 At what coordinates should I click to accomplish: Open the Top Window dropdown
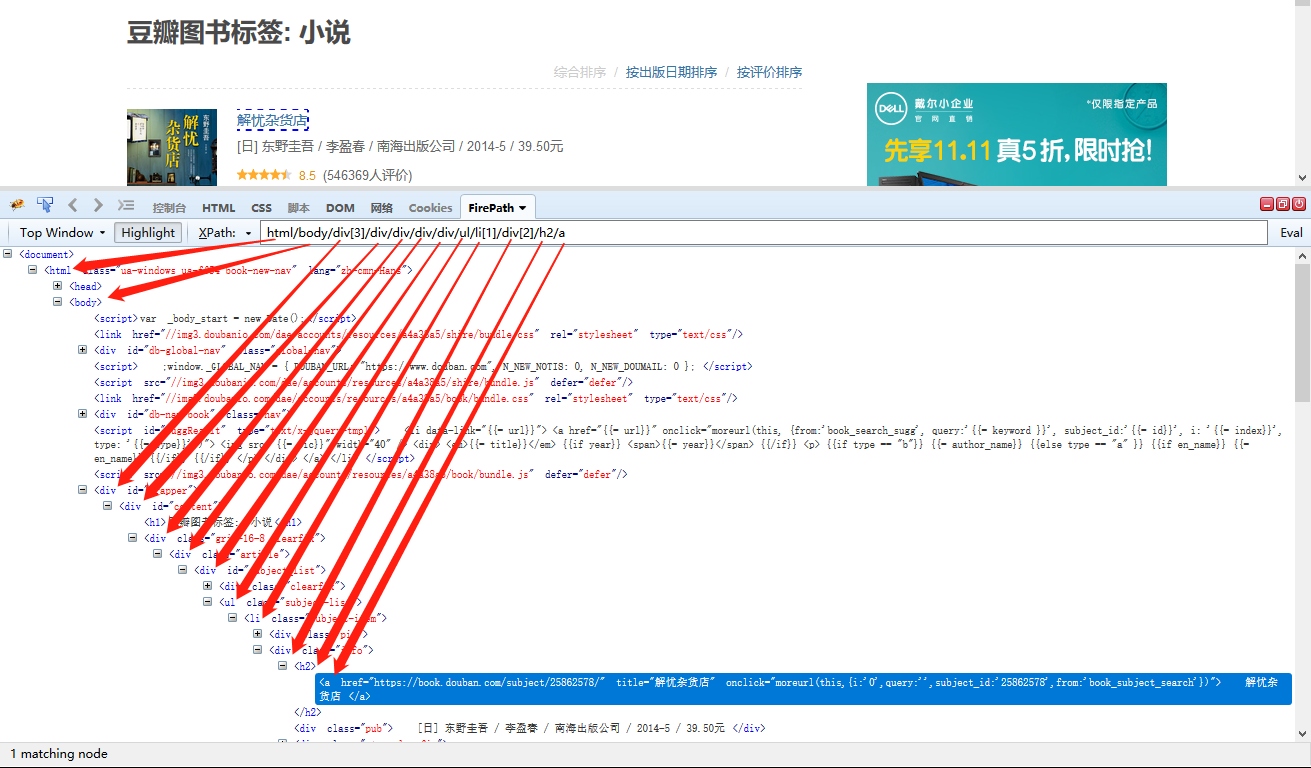pyautogui.click(x=63, y=232)
